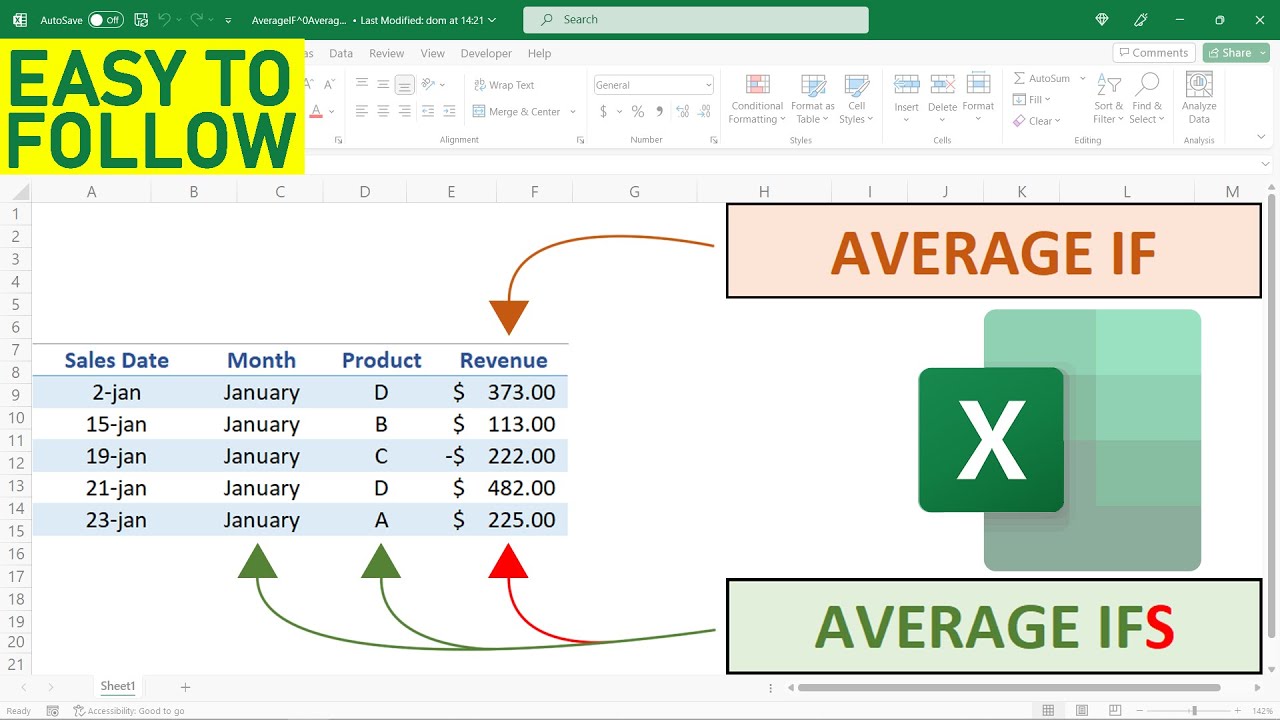Collapse the ribbon with the chevron
Screen dimensions: 1280x720
point(1261,138)
